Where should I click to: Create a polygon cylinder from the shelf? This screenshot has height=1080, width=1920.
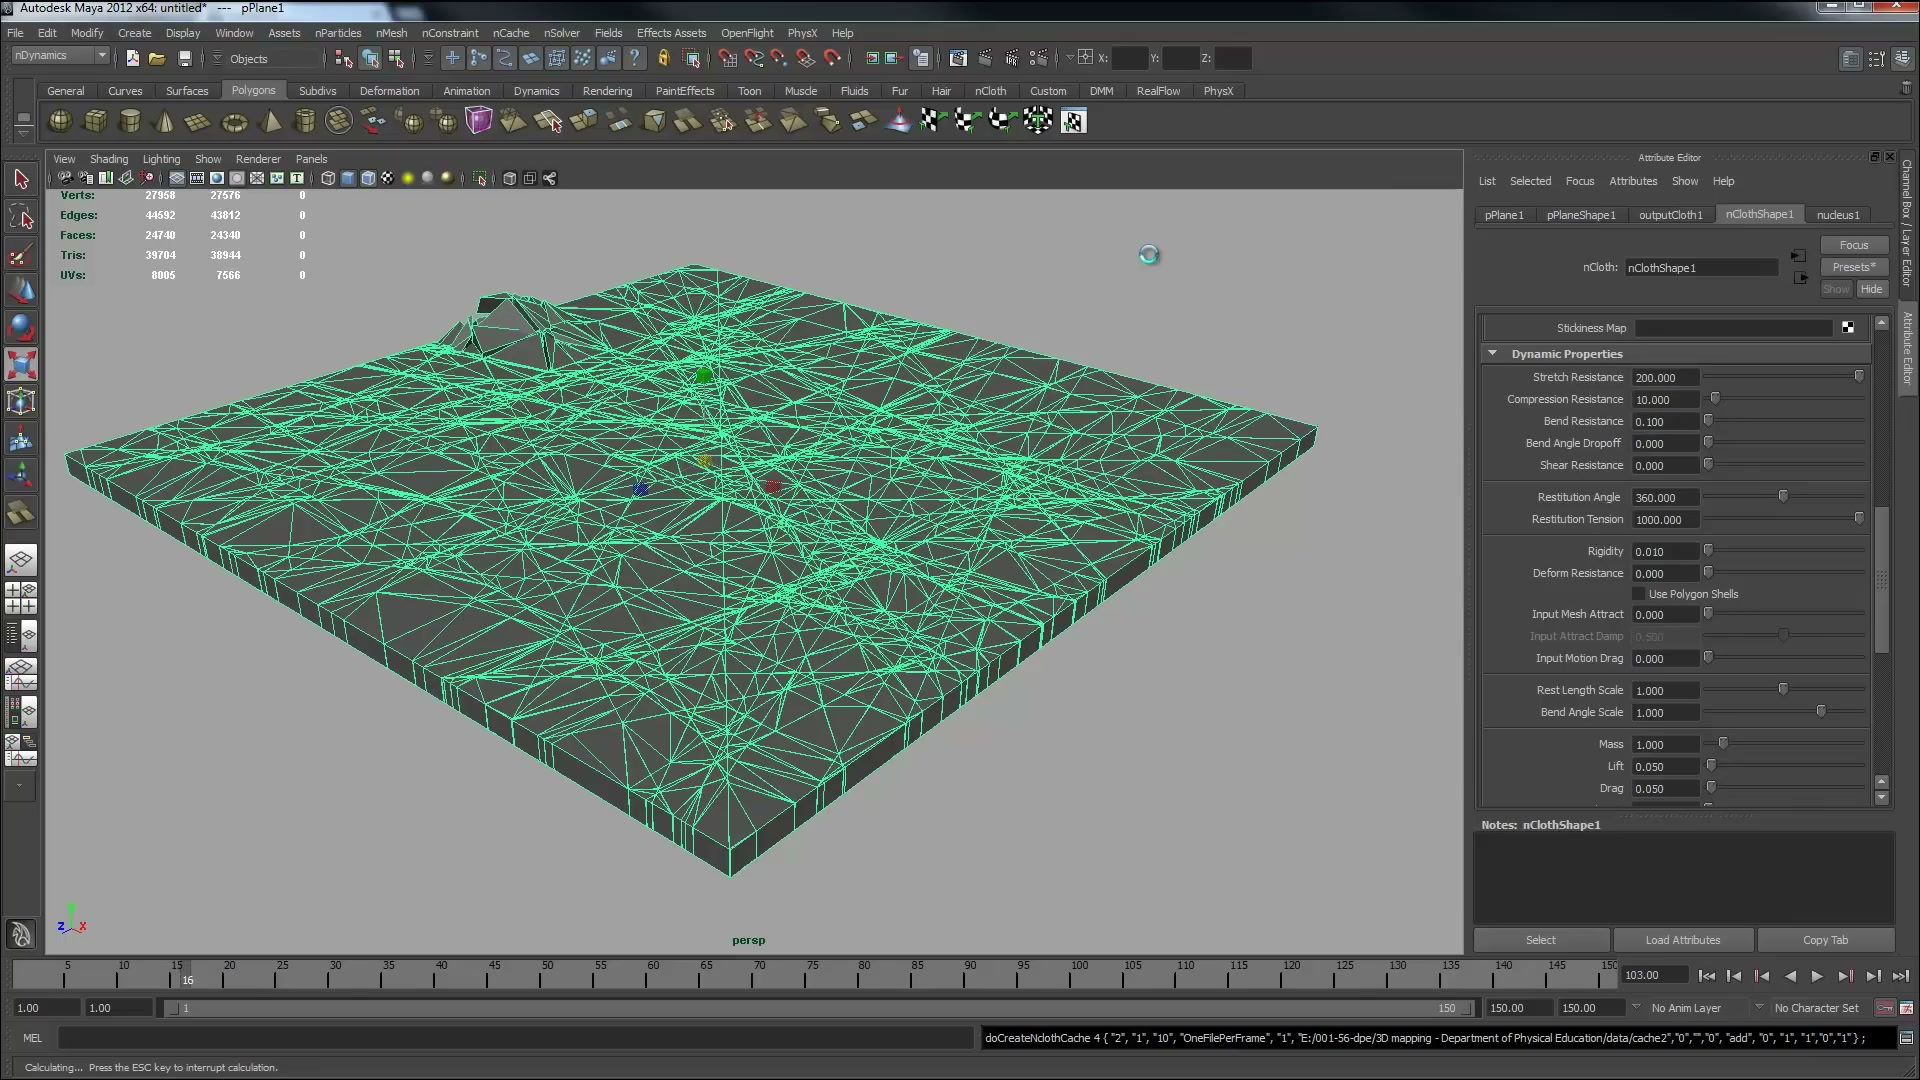point(130,121)
